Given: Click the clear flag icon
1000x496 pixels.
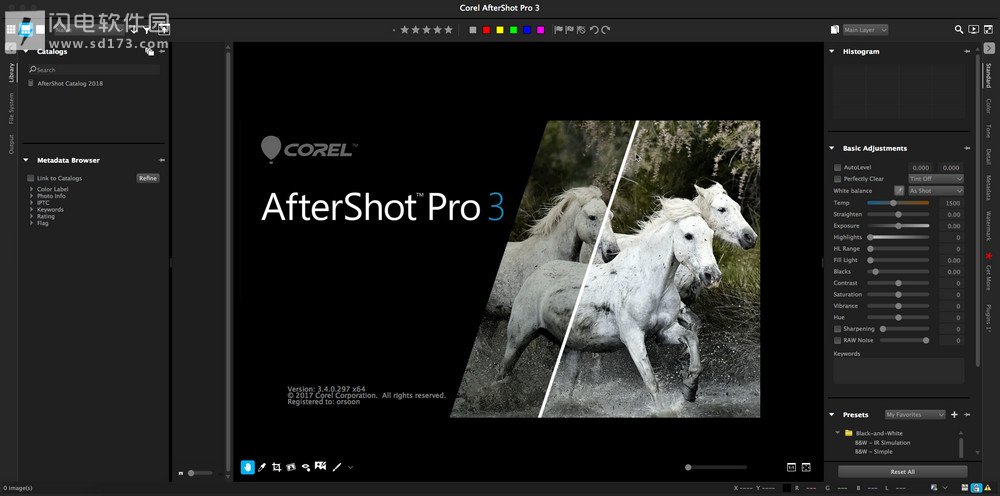Looking at the screenshot, I should pyautogui.click(x=581, y=30).
